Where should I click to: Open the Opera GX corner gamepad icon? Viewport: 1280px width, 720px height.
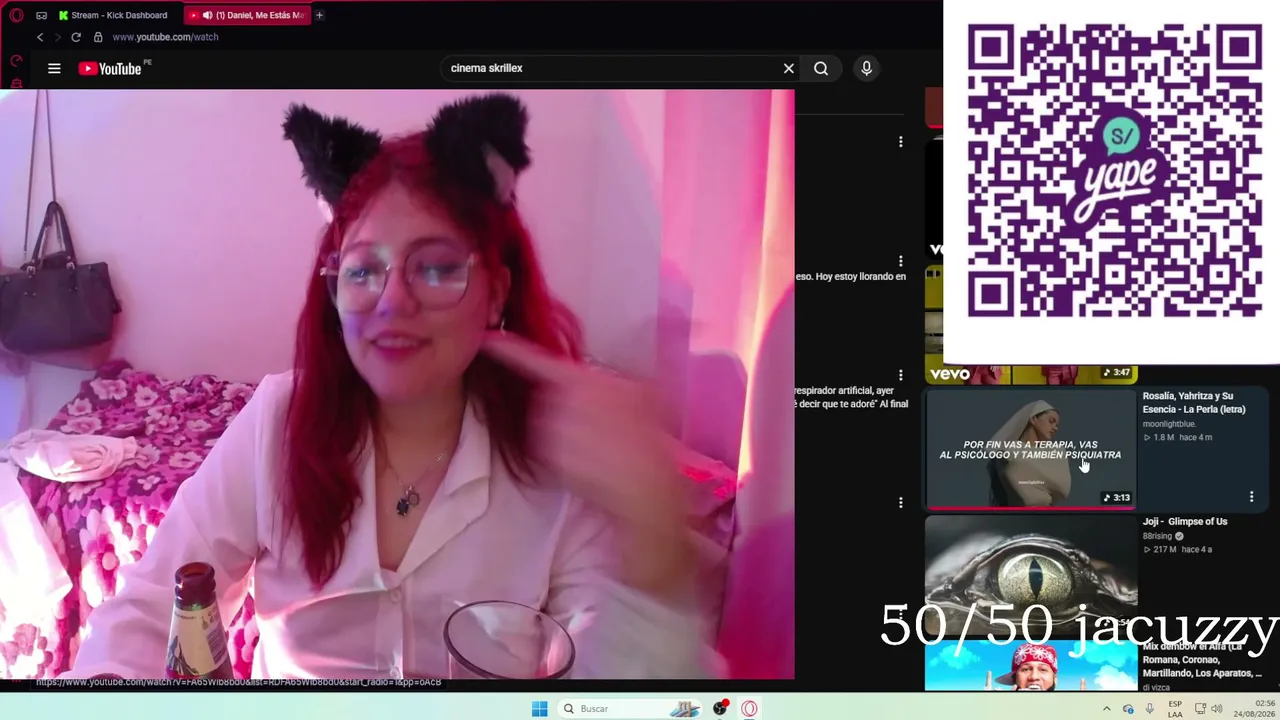coord(41,15)
